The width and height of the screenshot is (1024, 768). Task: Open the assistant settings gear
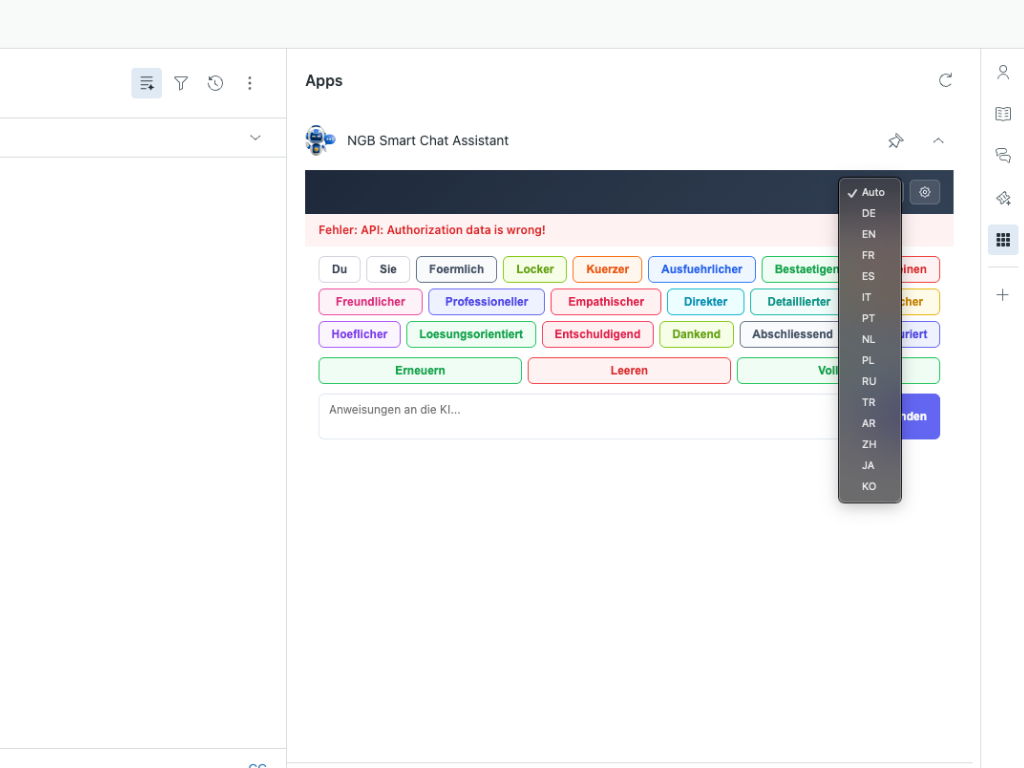924,192
